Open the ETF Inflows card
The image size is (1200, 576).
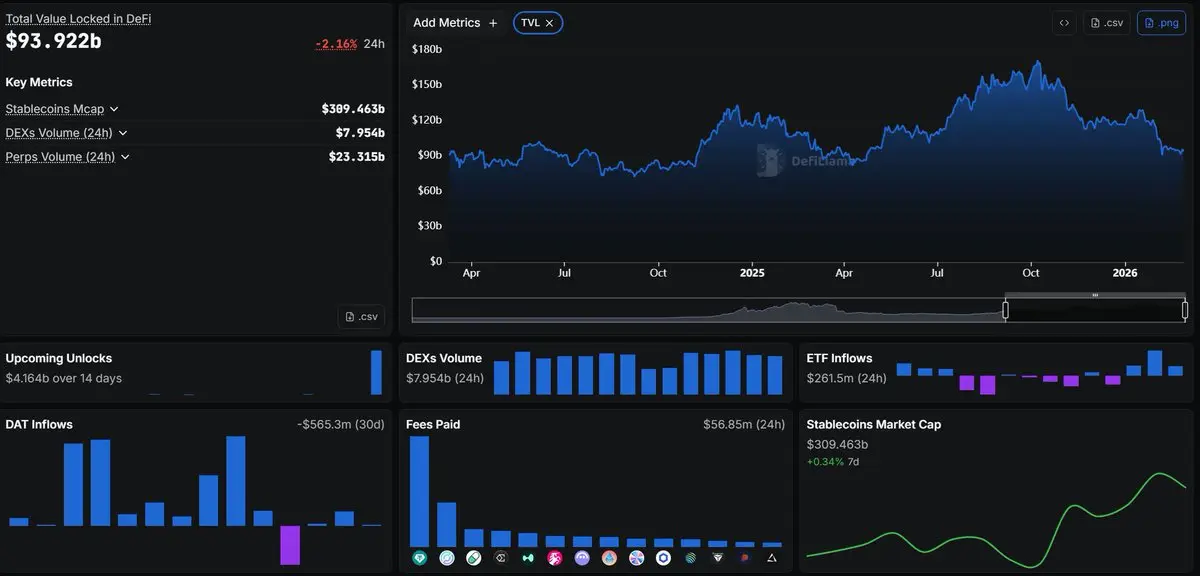839,358
